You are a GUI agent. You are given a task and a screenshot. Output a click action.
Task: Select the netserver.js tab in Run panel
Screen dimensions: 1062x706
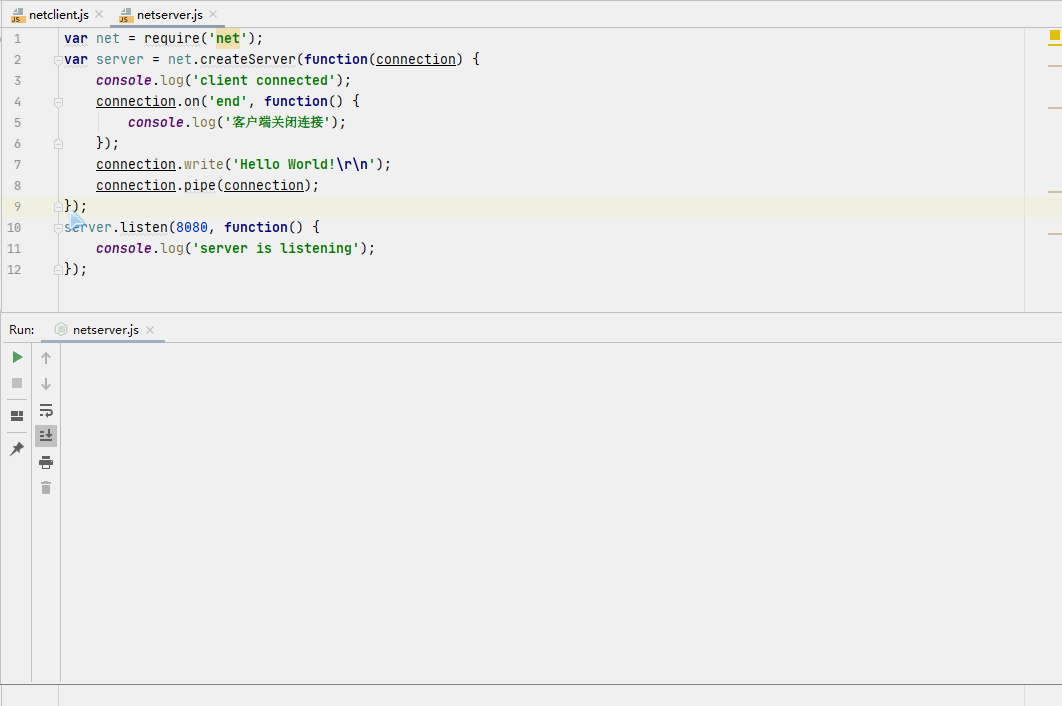(105, 330)
